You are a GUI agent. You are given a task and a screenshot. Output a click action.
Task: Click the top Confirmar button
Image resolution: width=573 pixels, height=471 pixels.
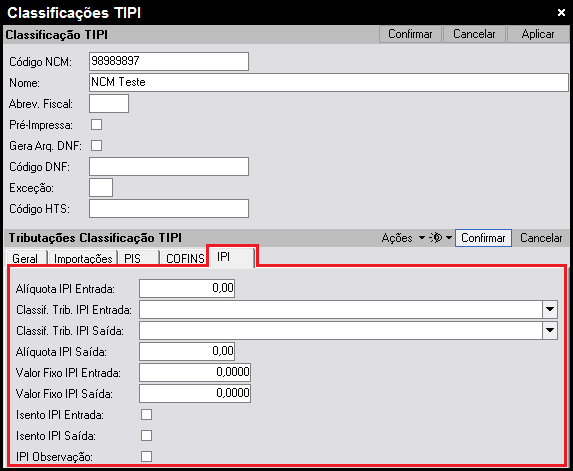(x=410, y=34)
